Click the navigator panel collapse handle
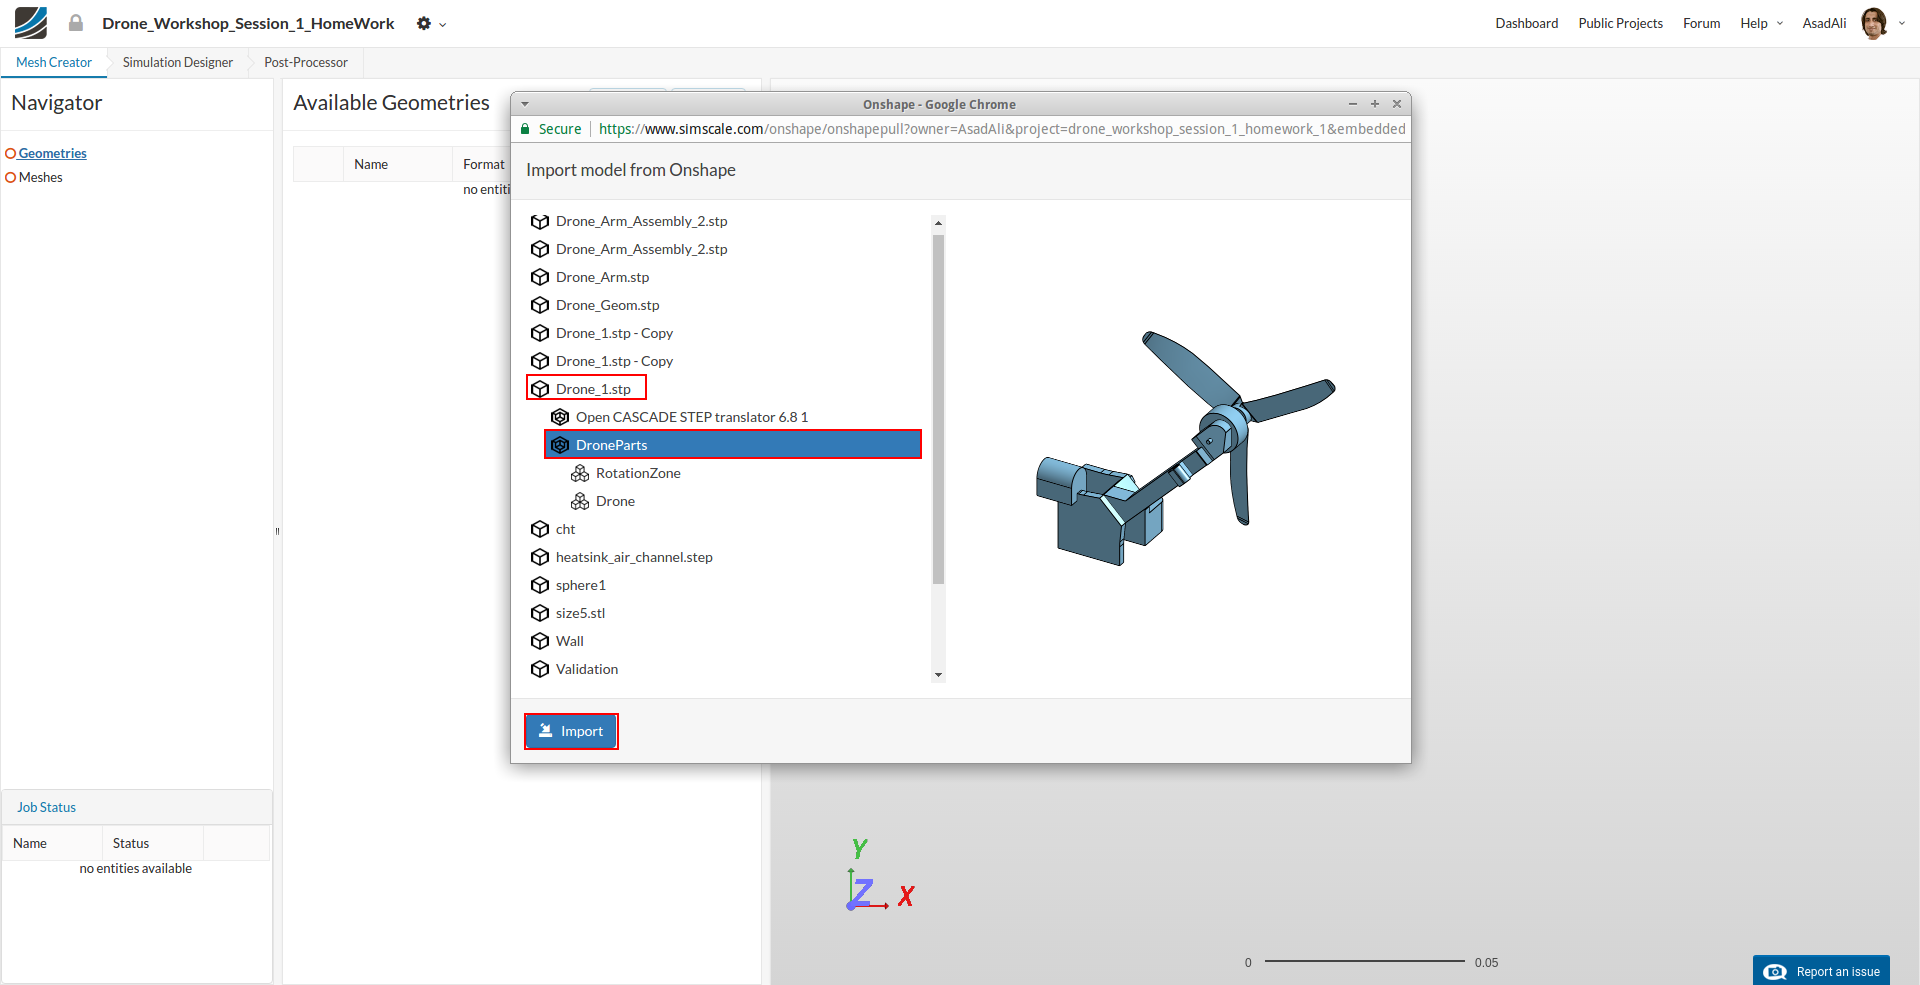 pos(277,531)
